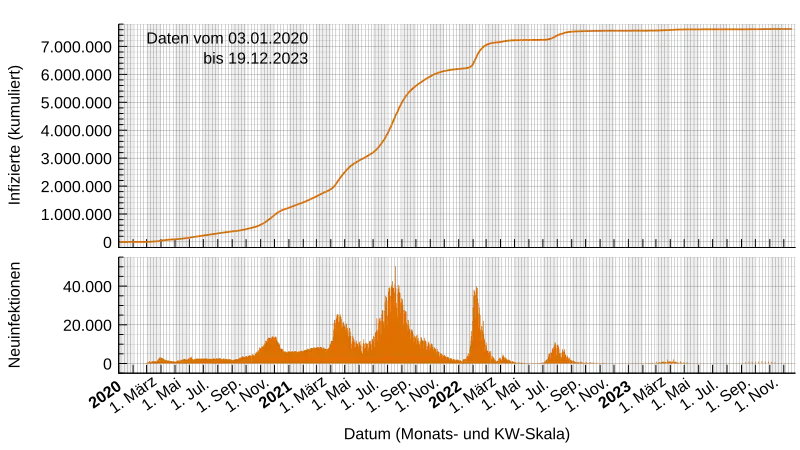Click the final small step near the curve's top
Viewport: 800px width, 450px height.
[x=558, y=34]
